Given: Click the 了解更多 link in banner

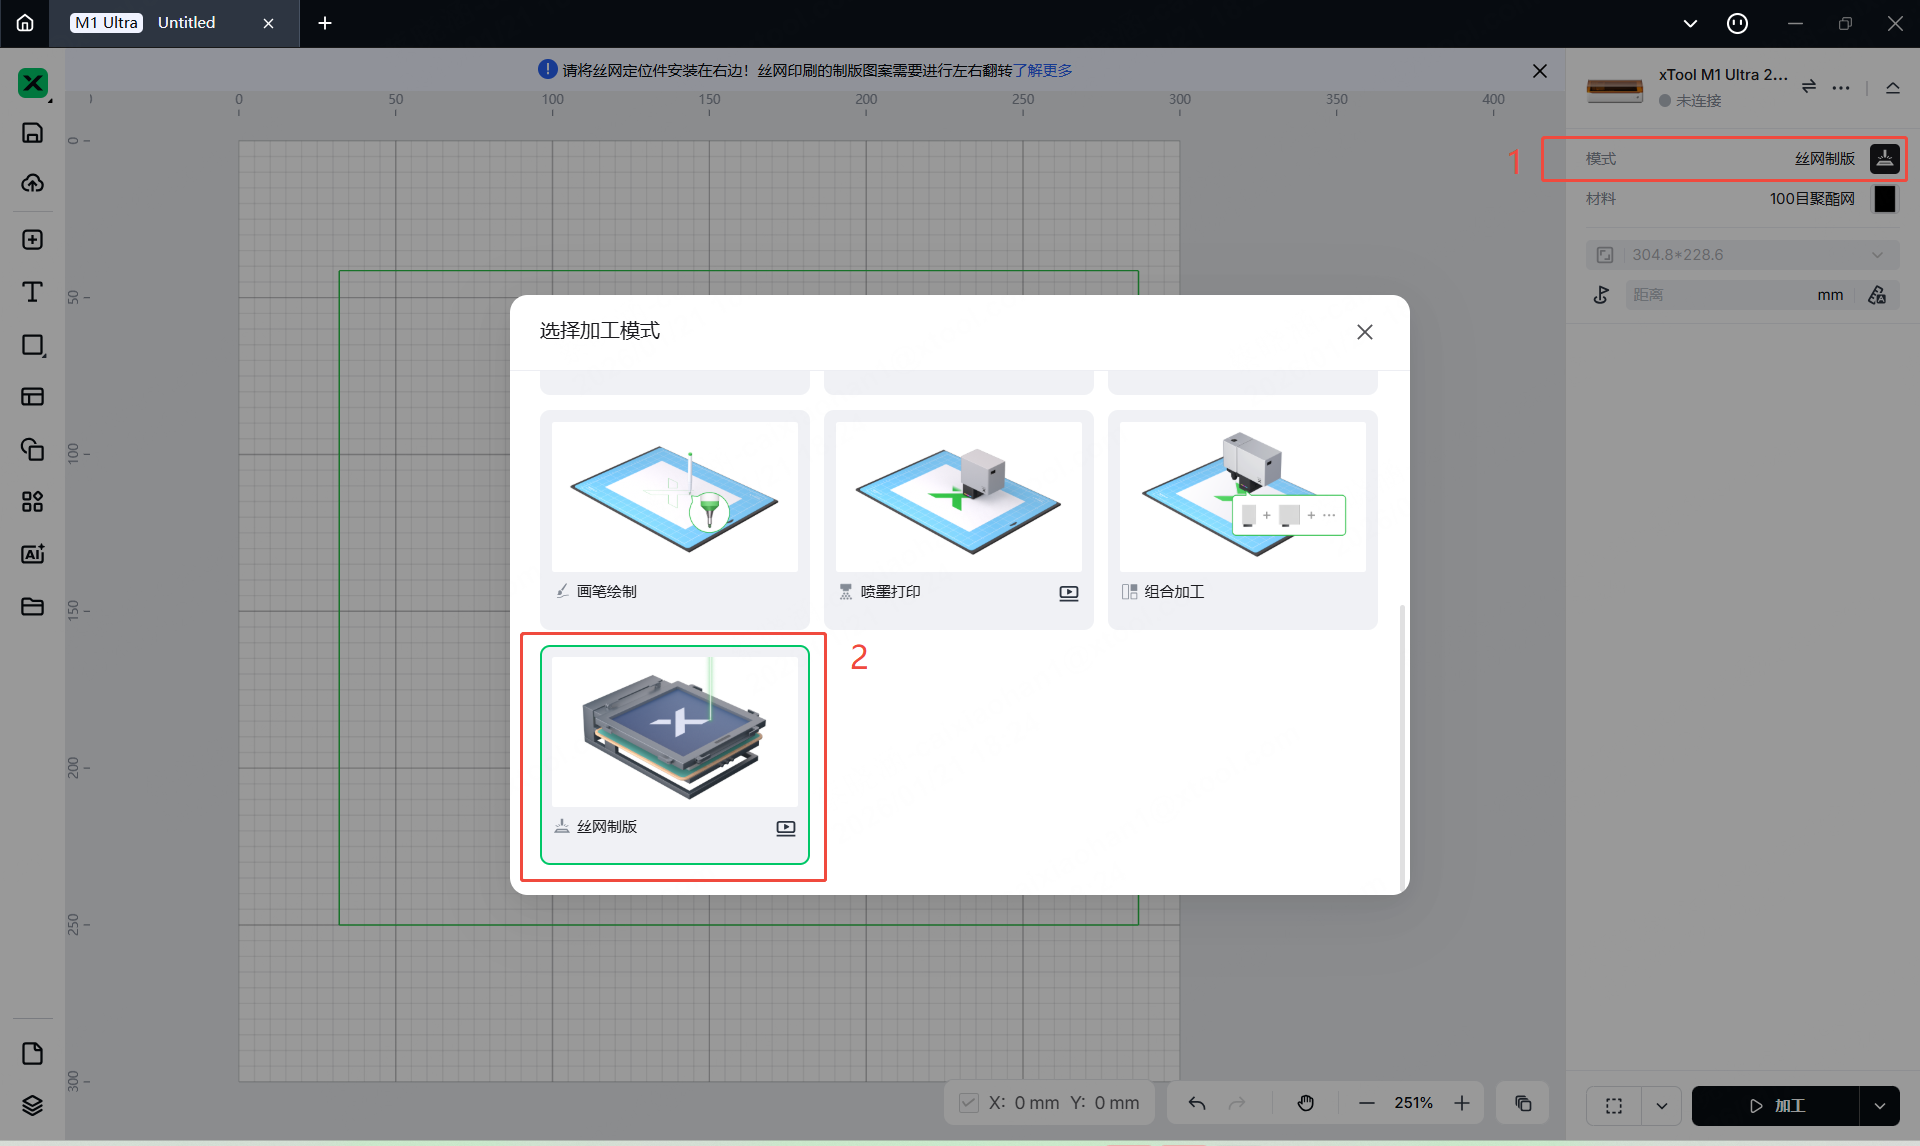Looking at the screenshot, I should pyautogui.click(x=1042, y=70).
